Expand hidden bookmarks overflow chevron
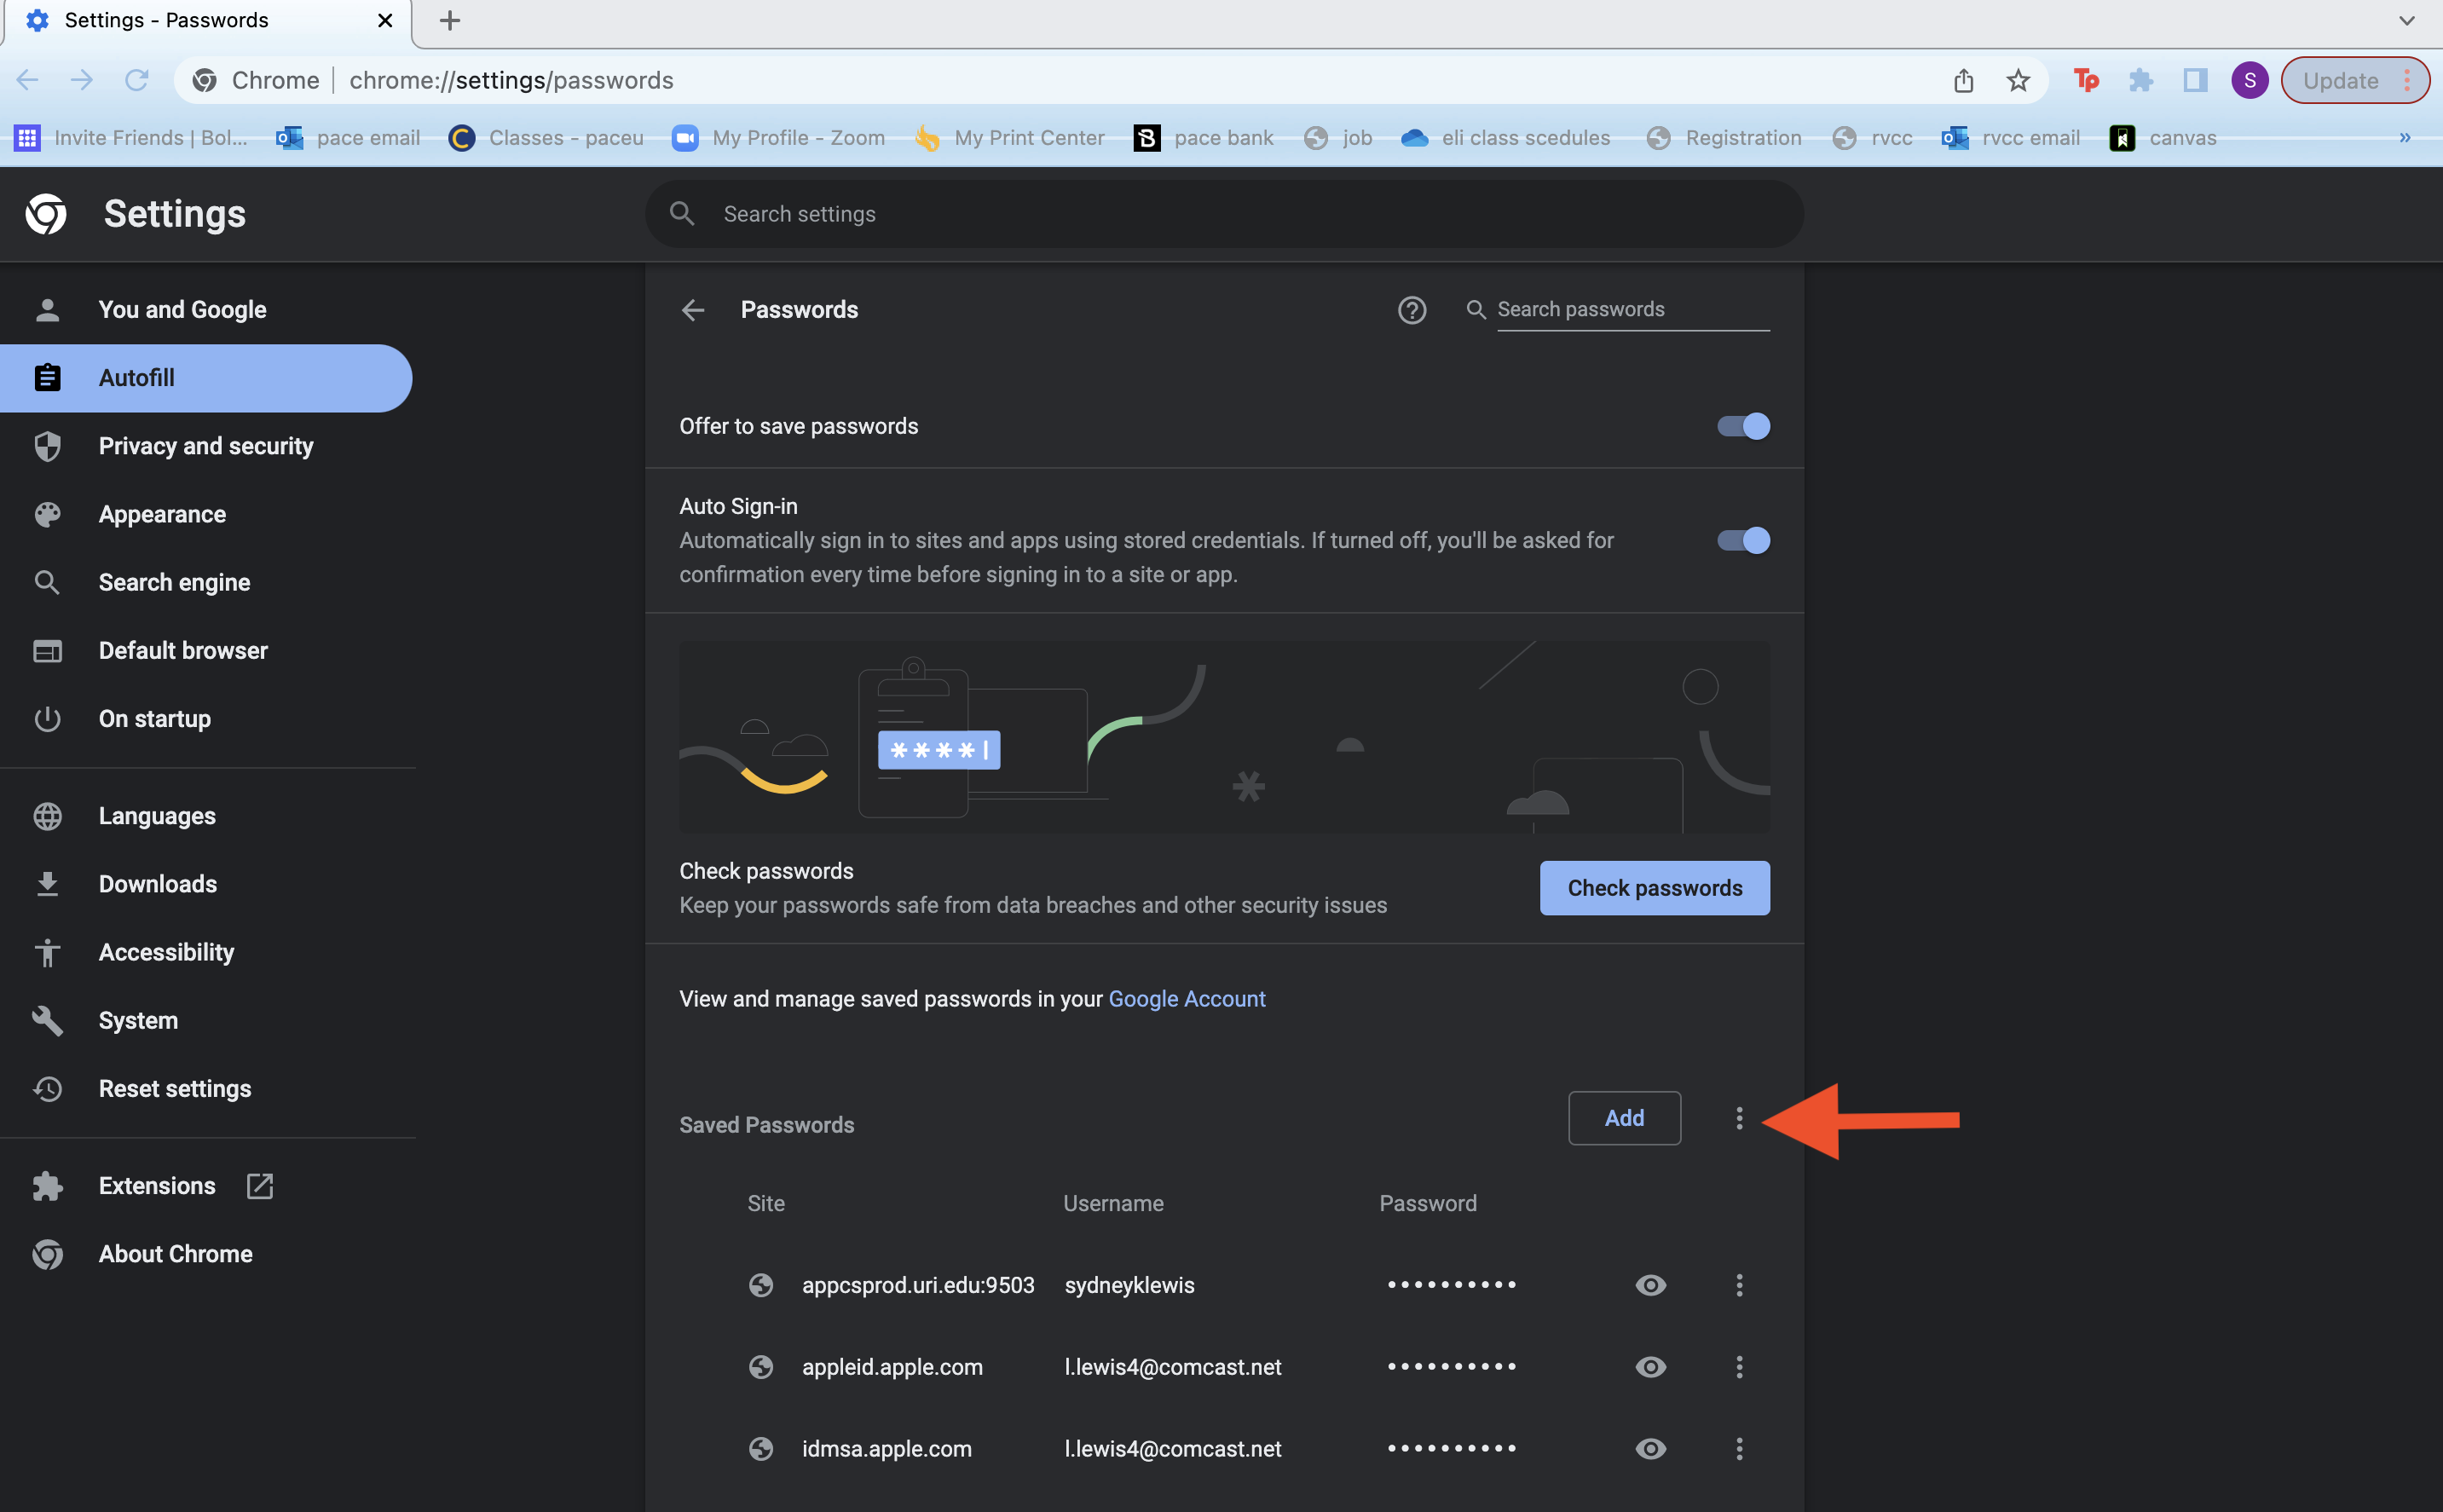 [2404, 138]
